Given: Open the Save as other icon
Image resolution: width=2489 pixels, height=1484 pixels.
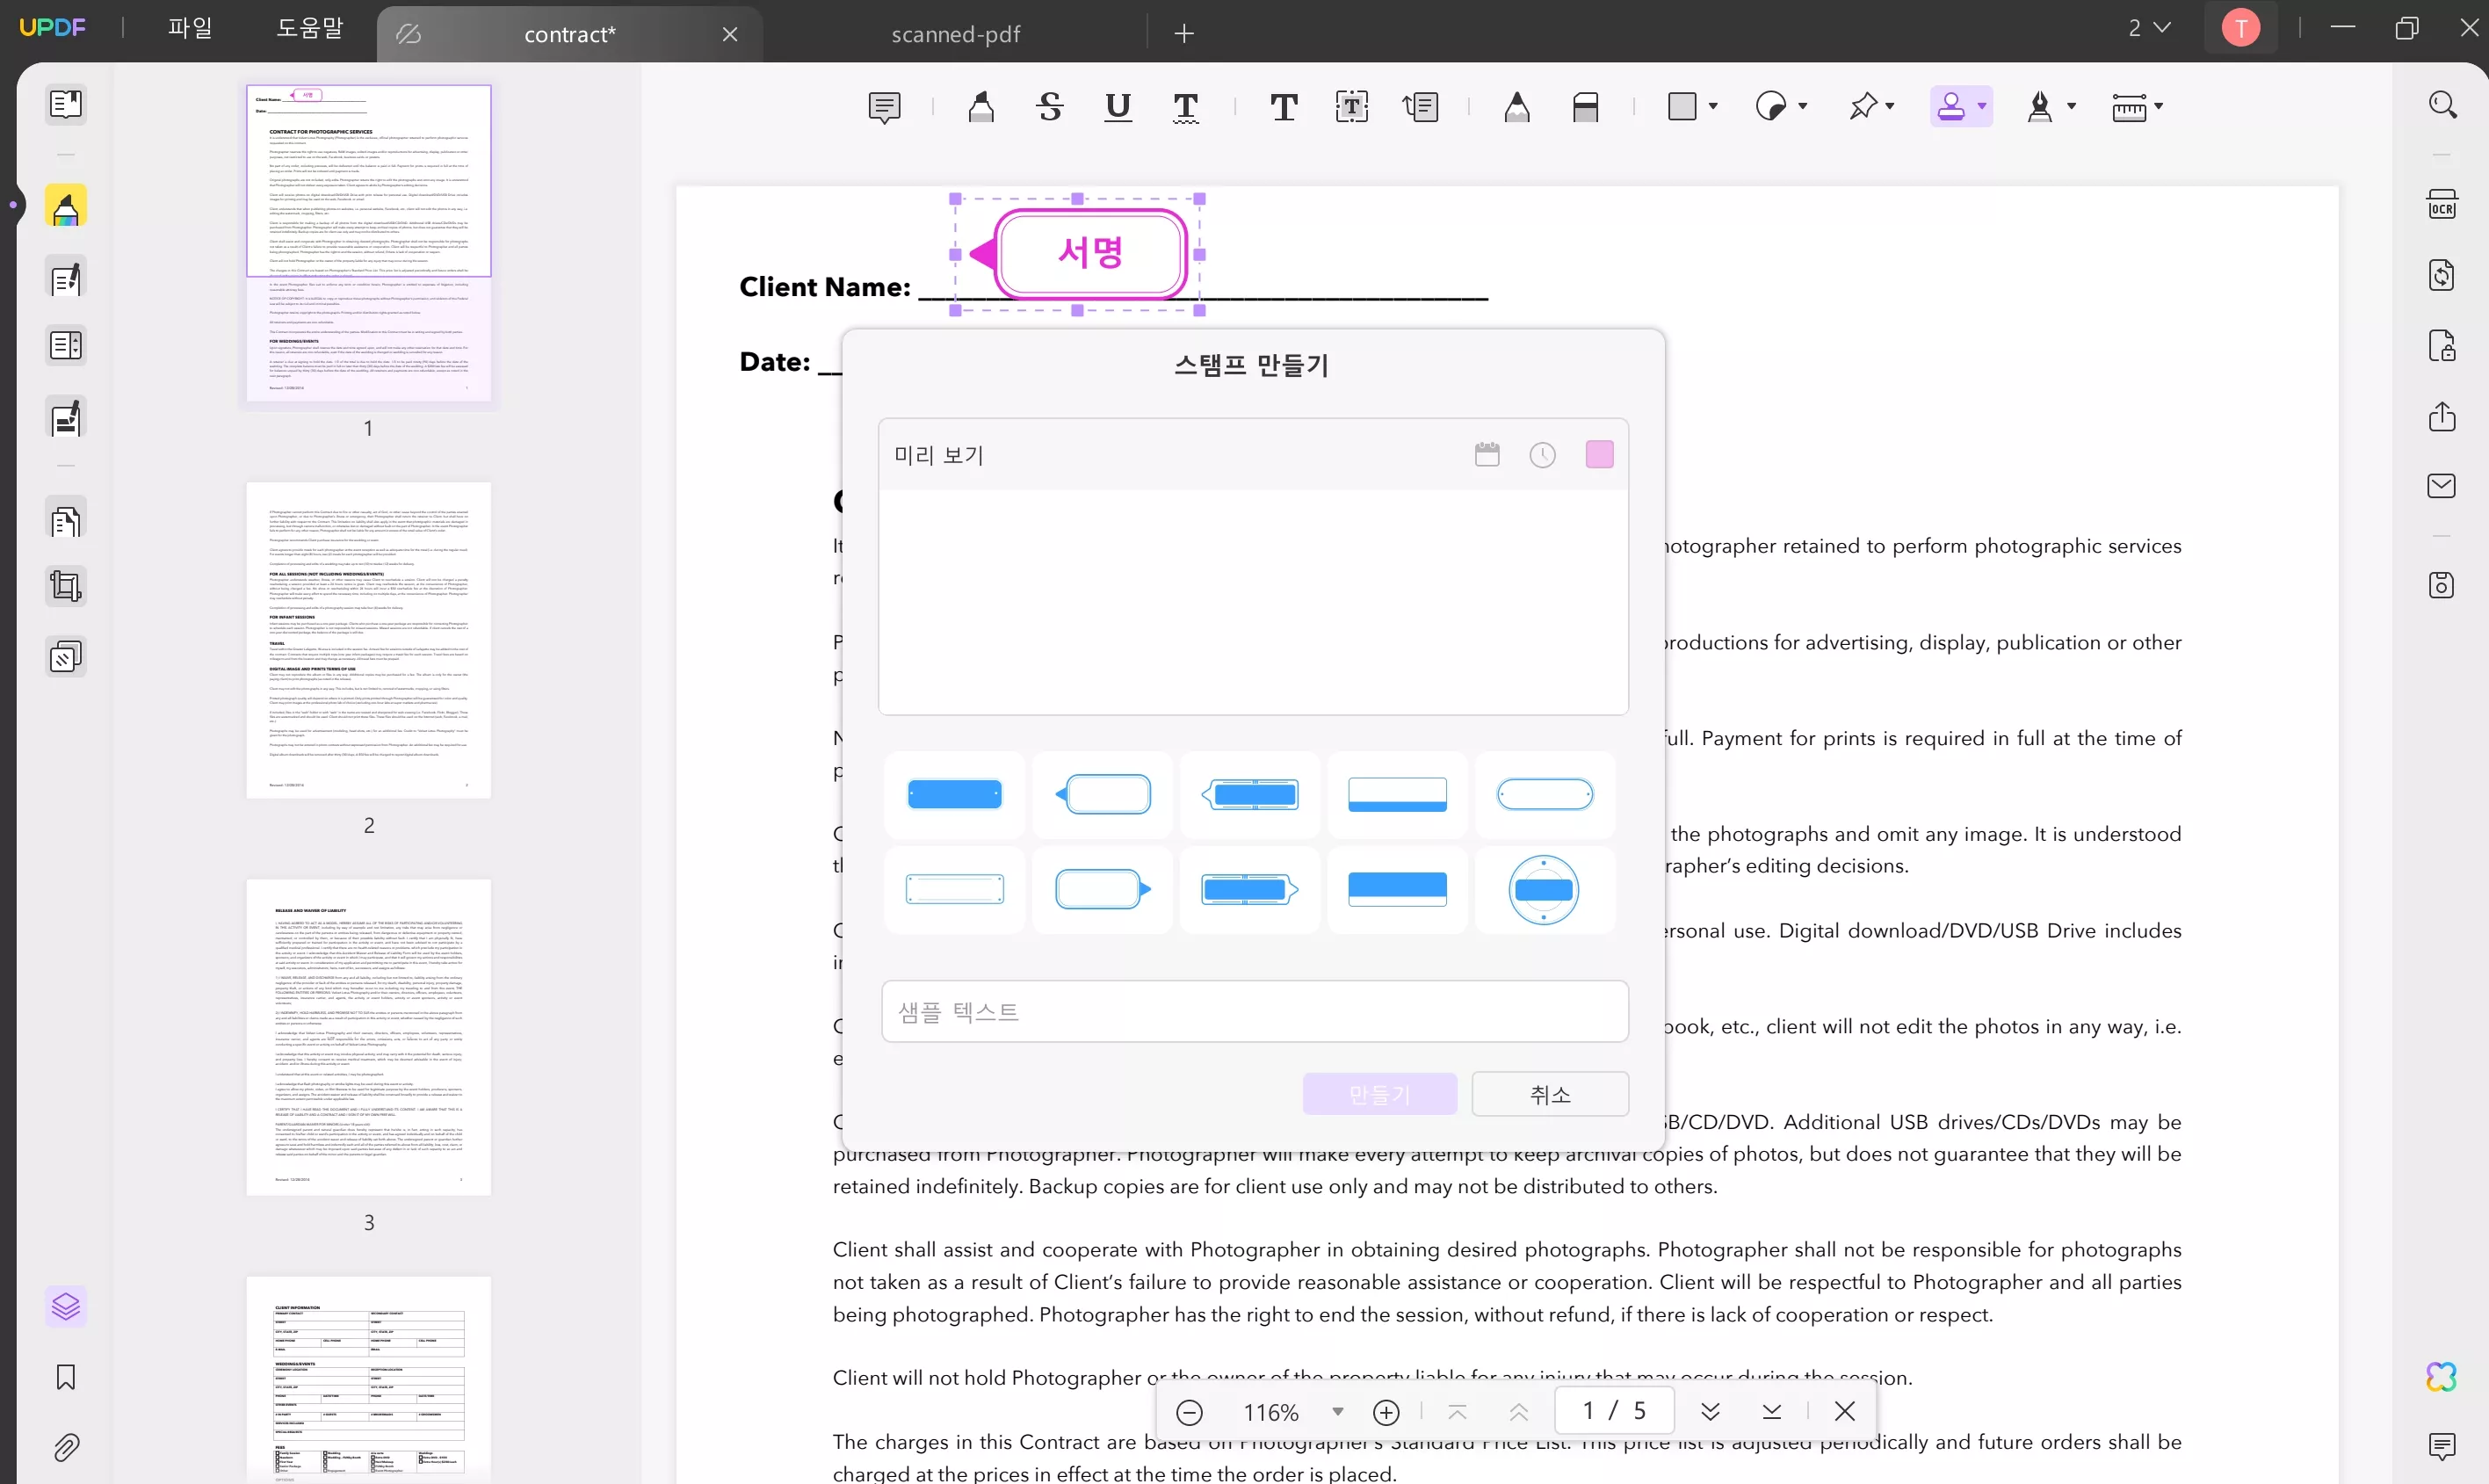Looking at the screenshot, I should point(2442,585).
